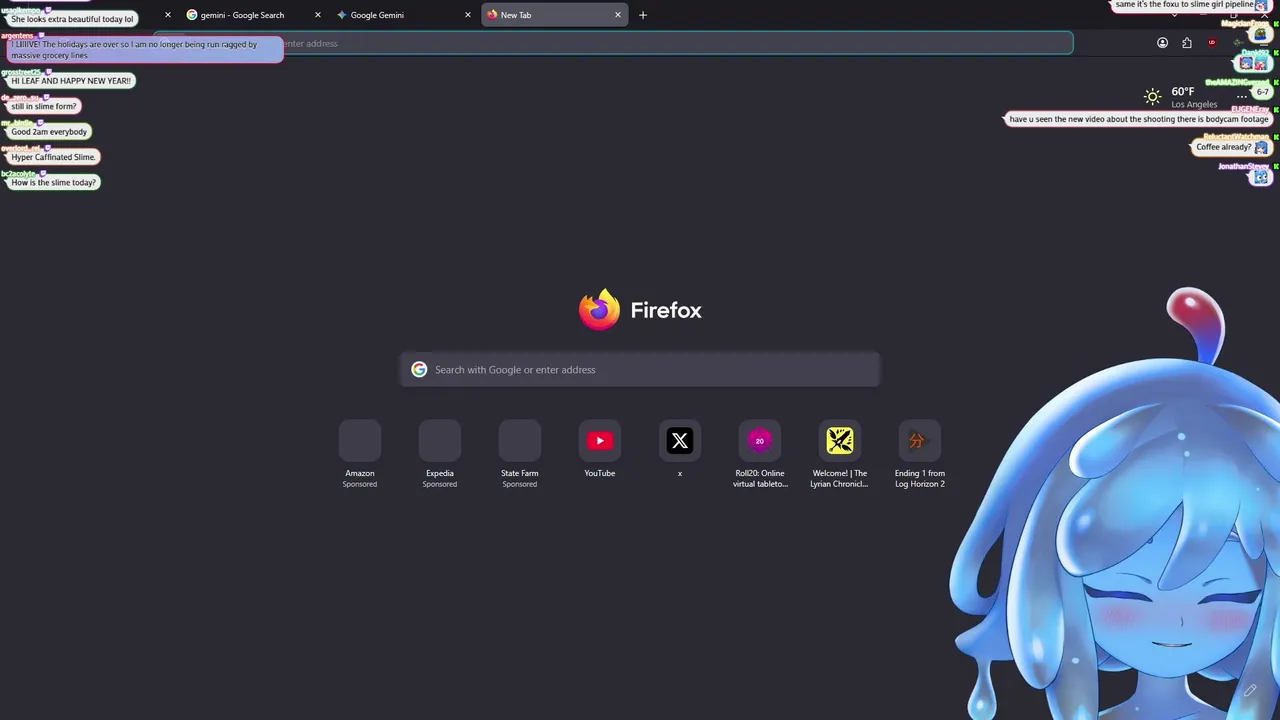Close the New Tab tab
The height and width of the screenshot is (720, 1280).
point(618,15)
